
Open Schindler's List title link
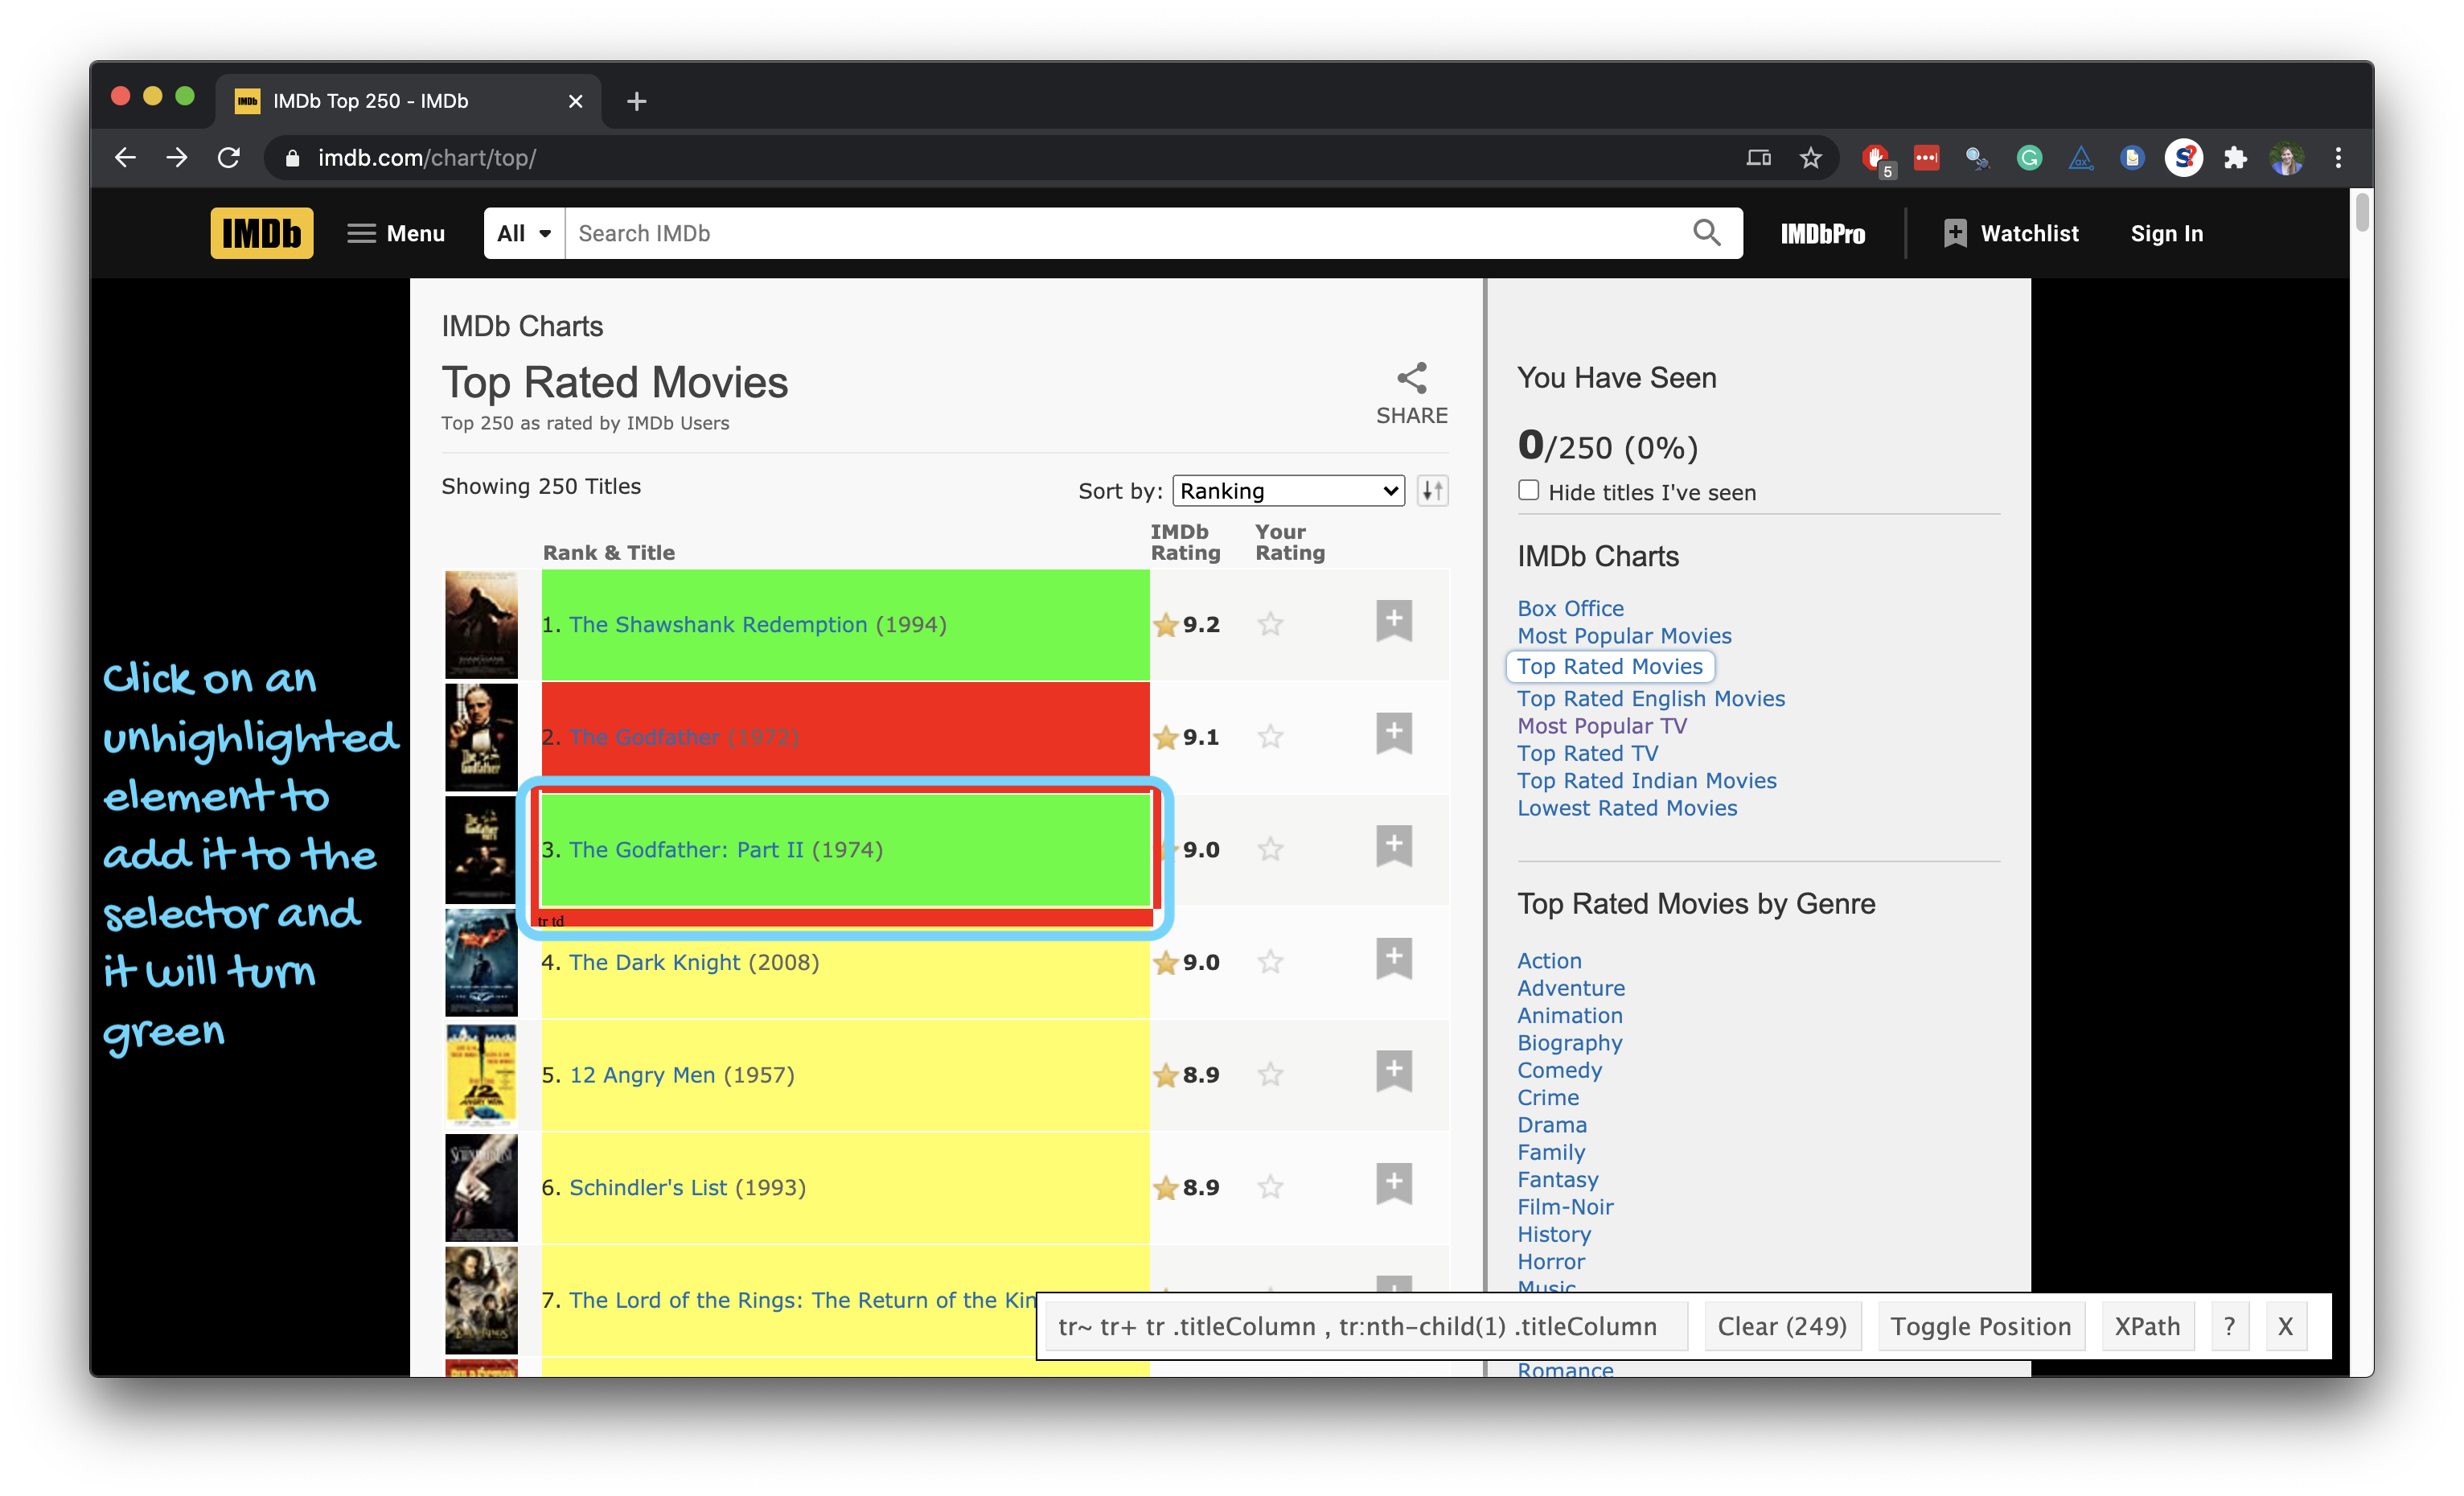tap(647, 1187)
